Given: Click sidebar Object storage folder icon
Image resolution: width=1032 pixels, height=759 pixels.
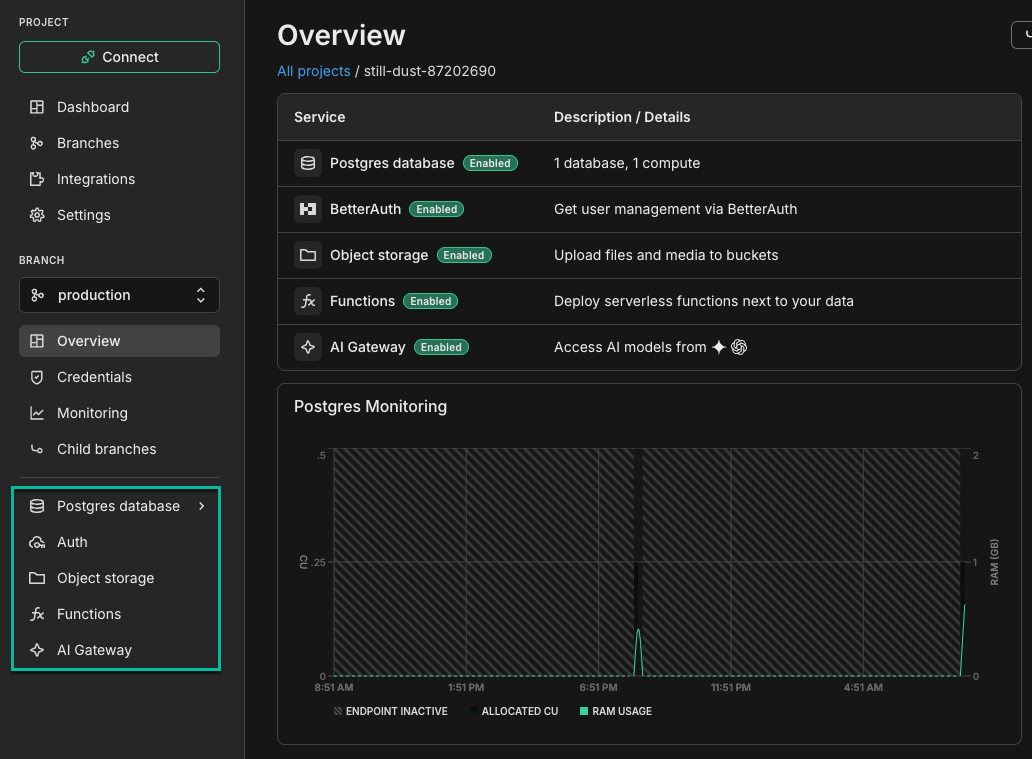Looking at the screenshot, I should (x=37, y=578).
